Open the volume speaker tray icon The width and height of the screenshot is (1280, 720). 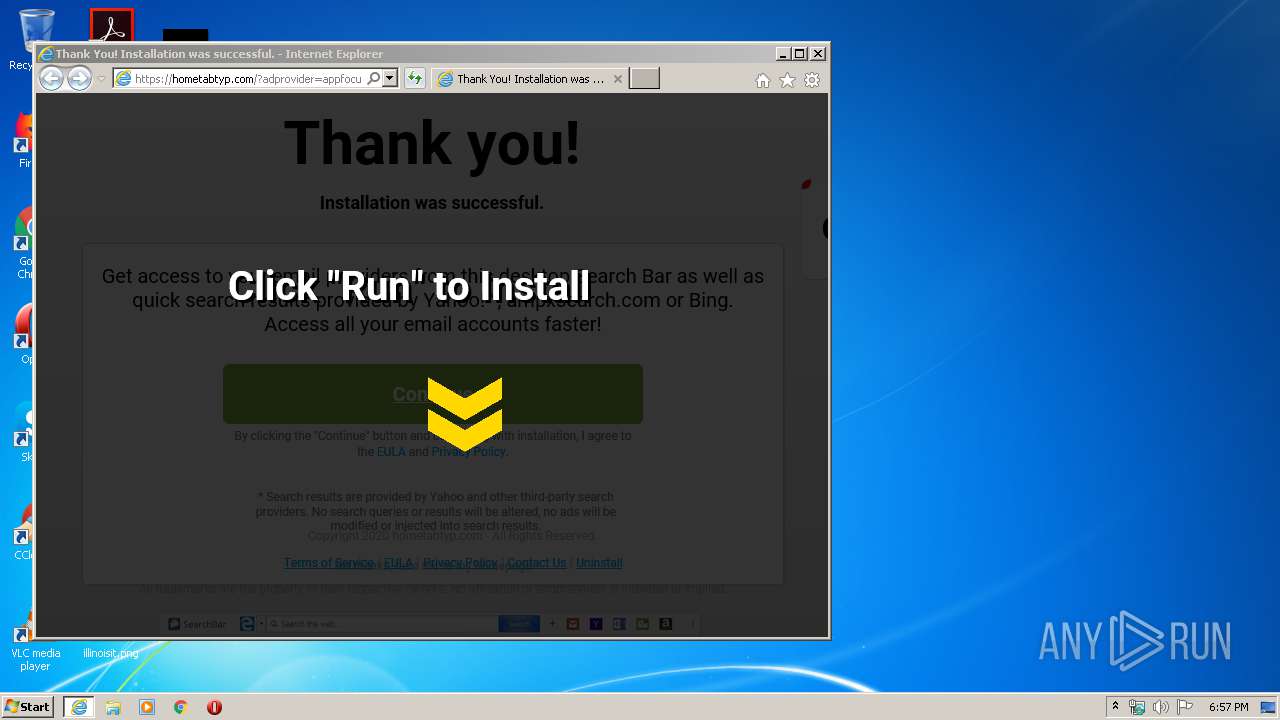[x=1160, y=707]
